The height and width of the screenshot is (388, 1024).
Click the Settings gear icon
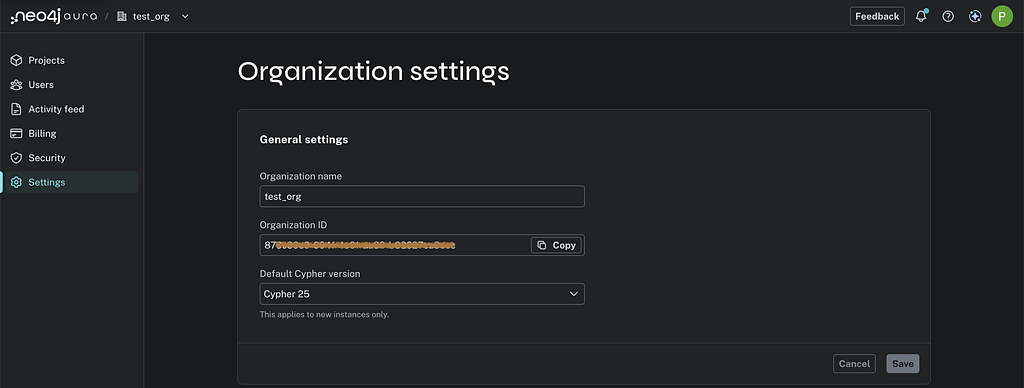click(x=16, y=182)
